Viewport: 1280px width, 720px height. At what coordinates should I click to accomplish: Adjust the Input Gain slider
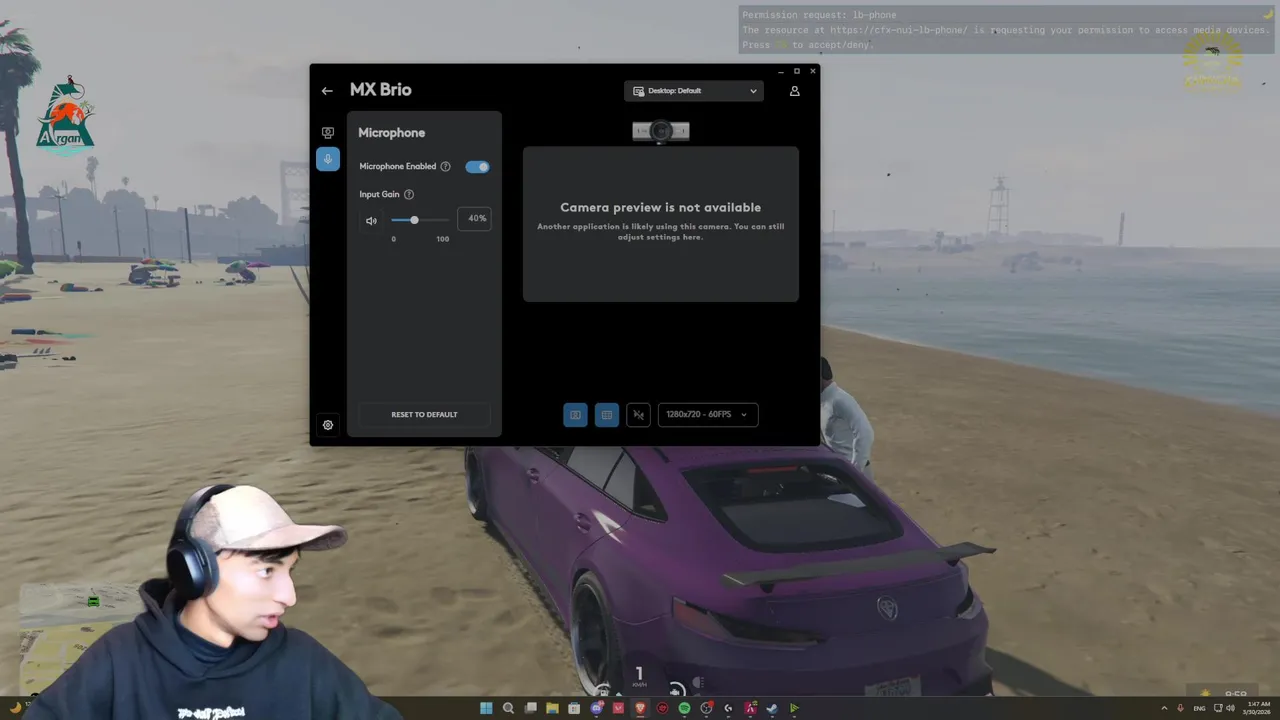420,220
